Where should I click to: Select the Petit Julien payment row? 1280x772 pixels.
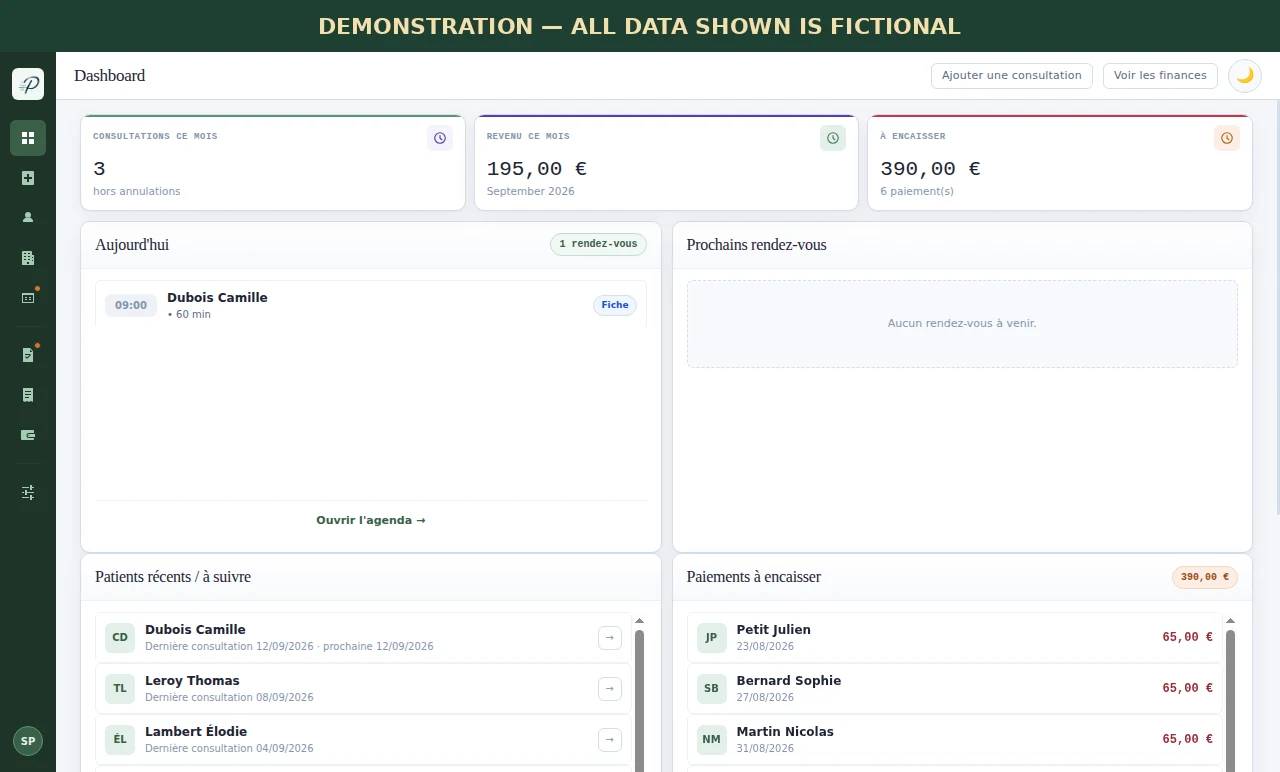coord(955,638)
